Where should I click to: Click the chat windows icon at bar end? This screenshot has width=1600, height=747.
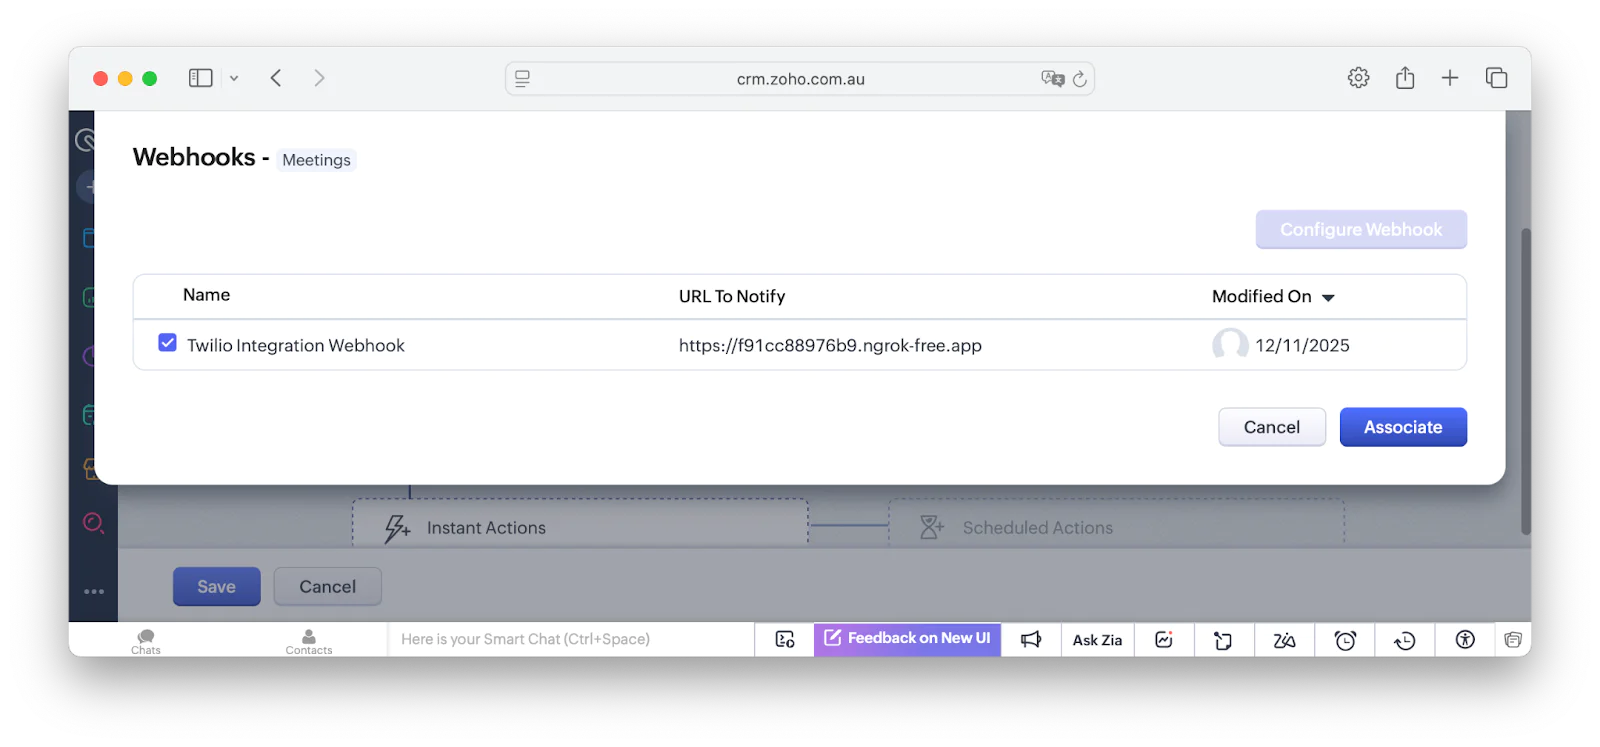click(1513, 640)
